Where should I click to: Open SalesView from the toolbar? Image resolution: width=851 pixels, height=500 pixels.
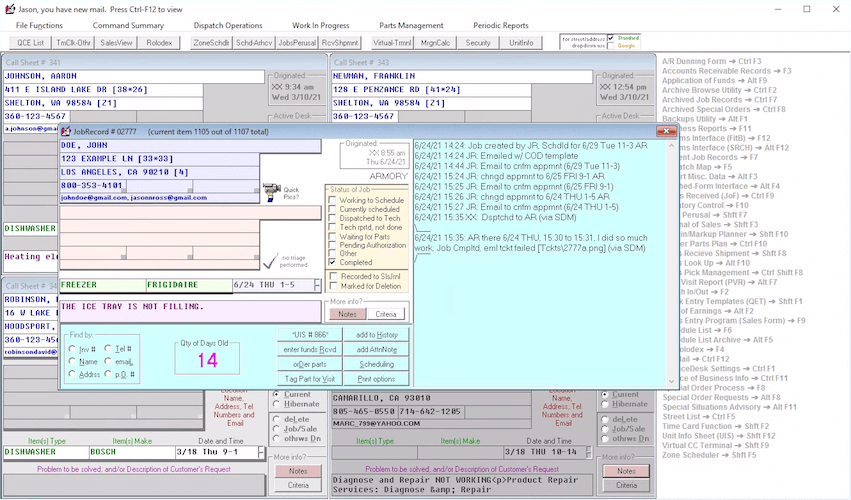tap(116, 43)
